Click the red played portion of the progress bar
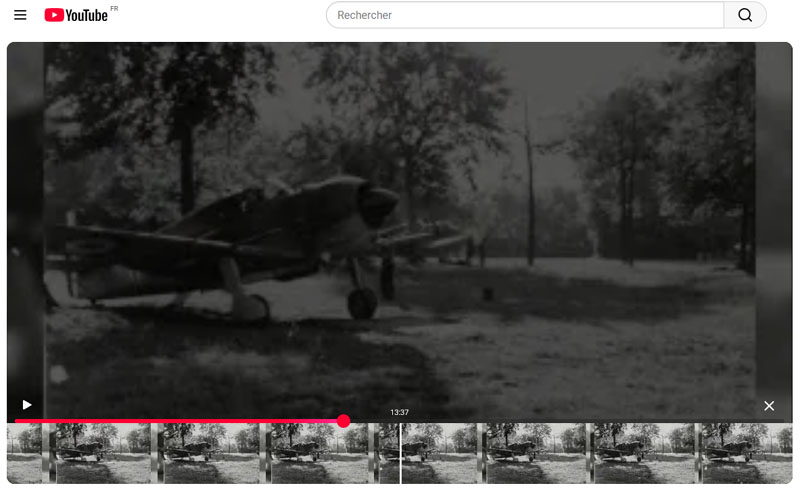This screenshot has height=490, width=800. click(180, 421)
